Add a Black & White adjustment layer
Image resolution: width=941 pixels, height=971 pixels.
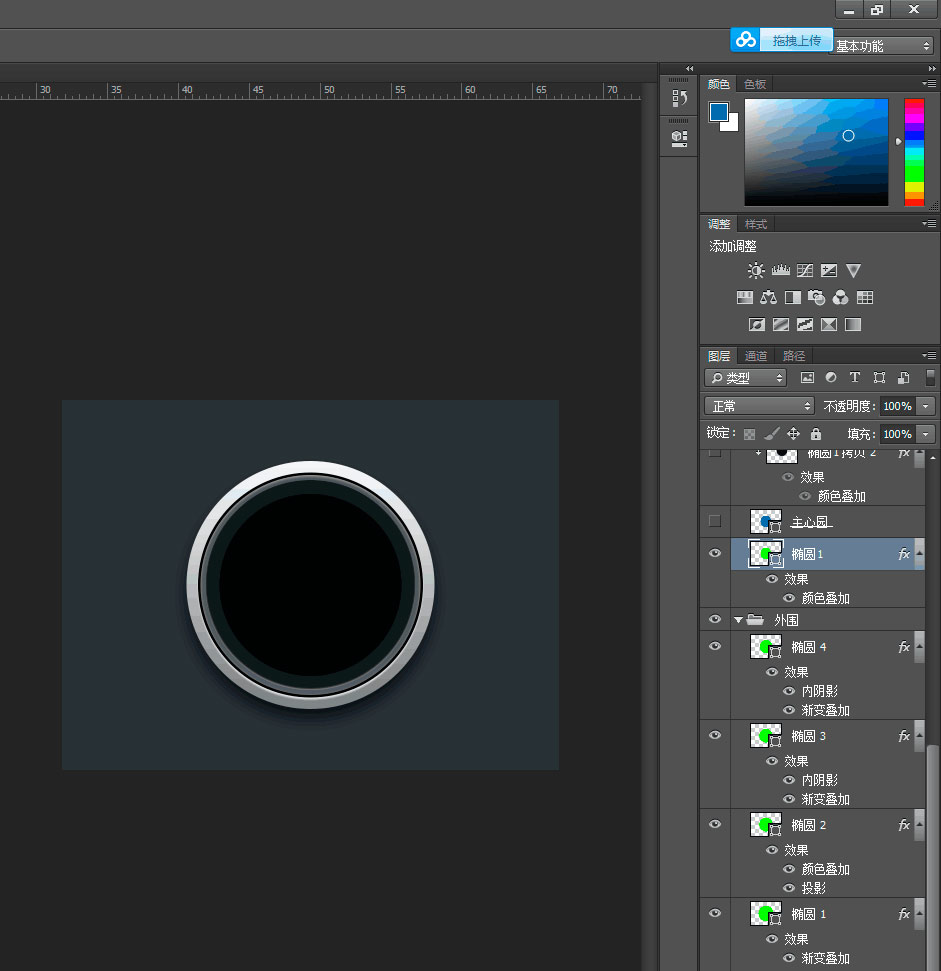point(792,298)
